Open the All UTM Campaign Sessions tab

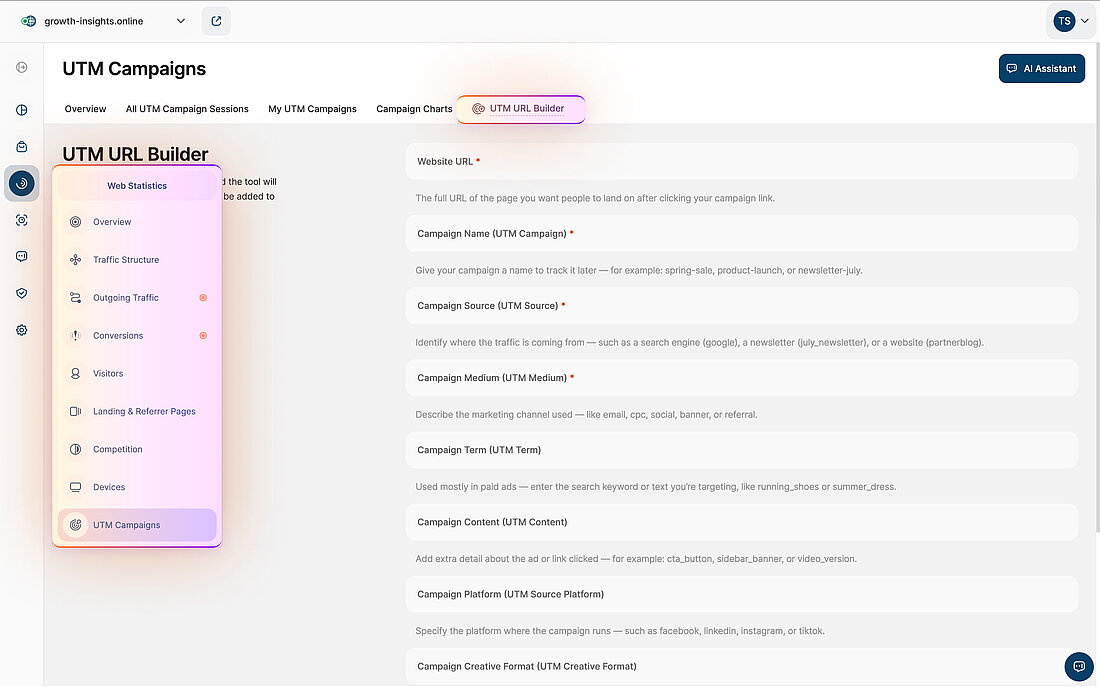(187, 108)
